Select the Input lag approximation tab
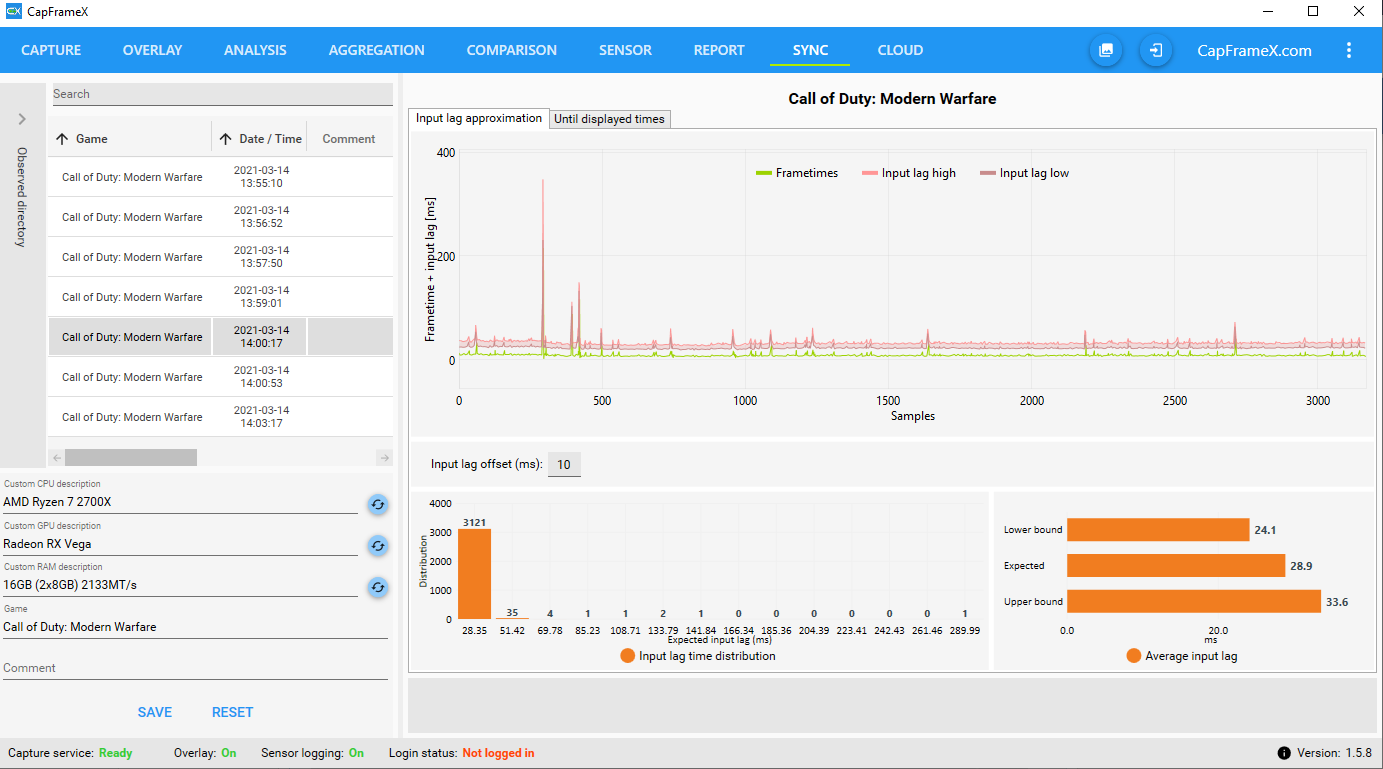The image size is (1383, 769). click(x=479, y=118)
